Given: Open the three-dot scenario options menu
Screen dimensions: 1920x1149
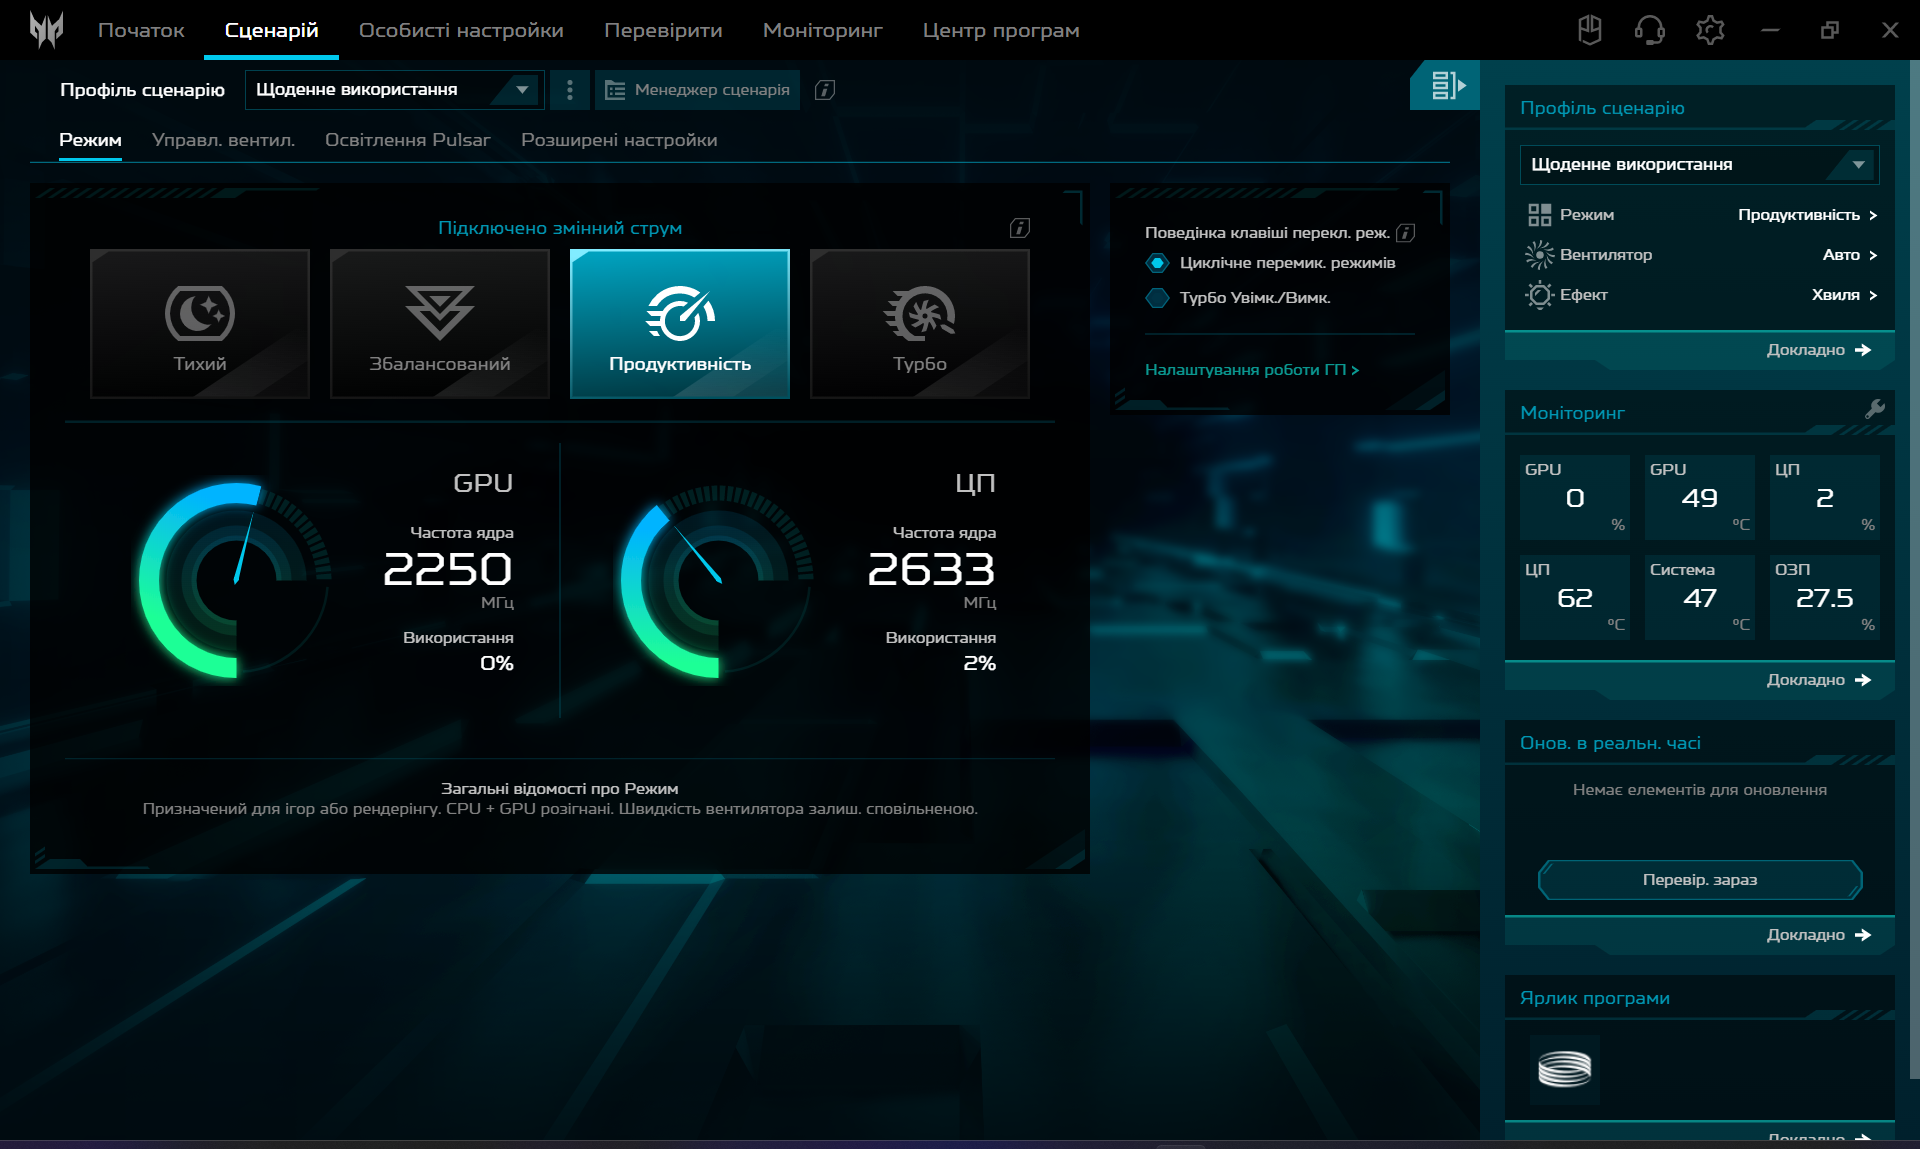Looking at the screenshot, I should [x=570, y=90].
